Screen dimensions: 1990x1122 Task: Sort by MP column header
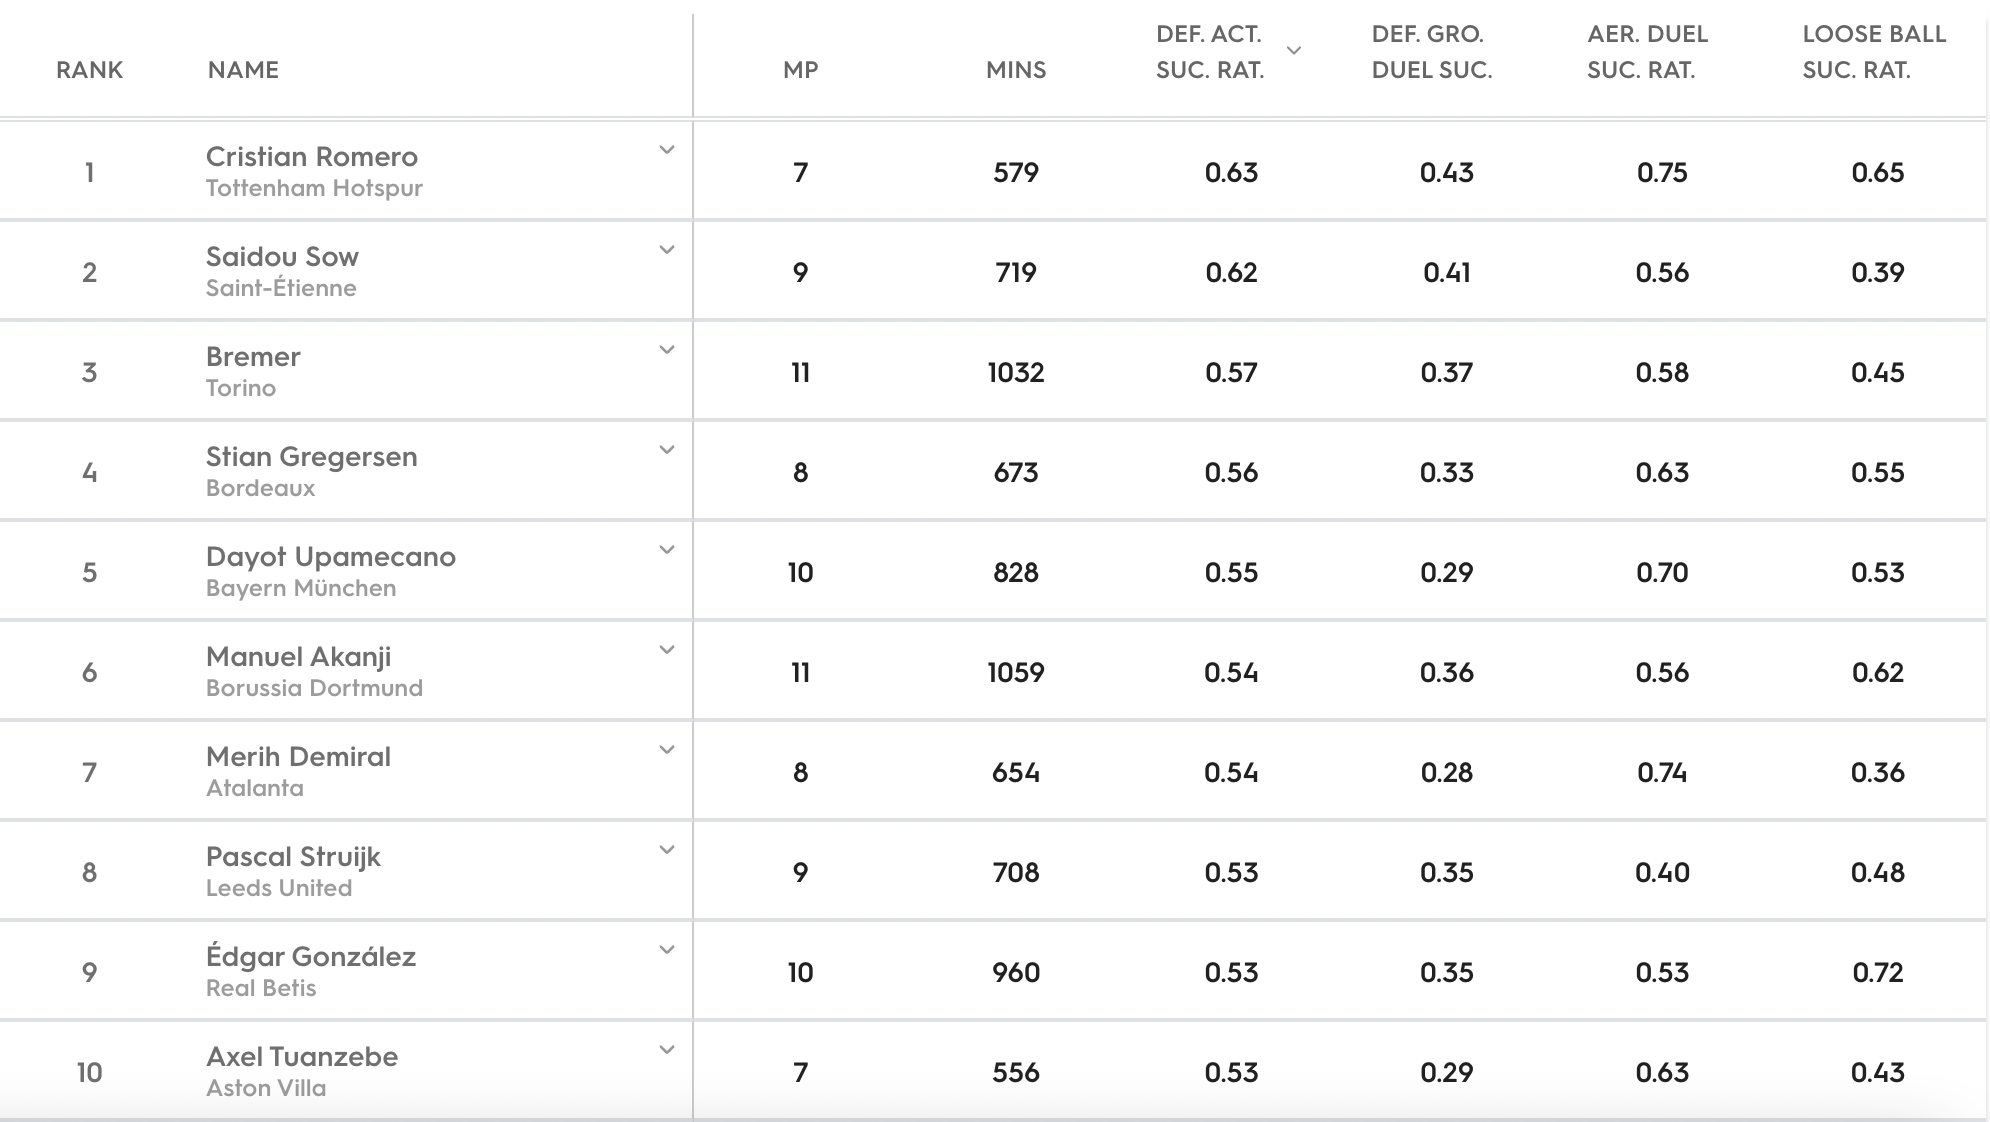click(x=800, y=70)
